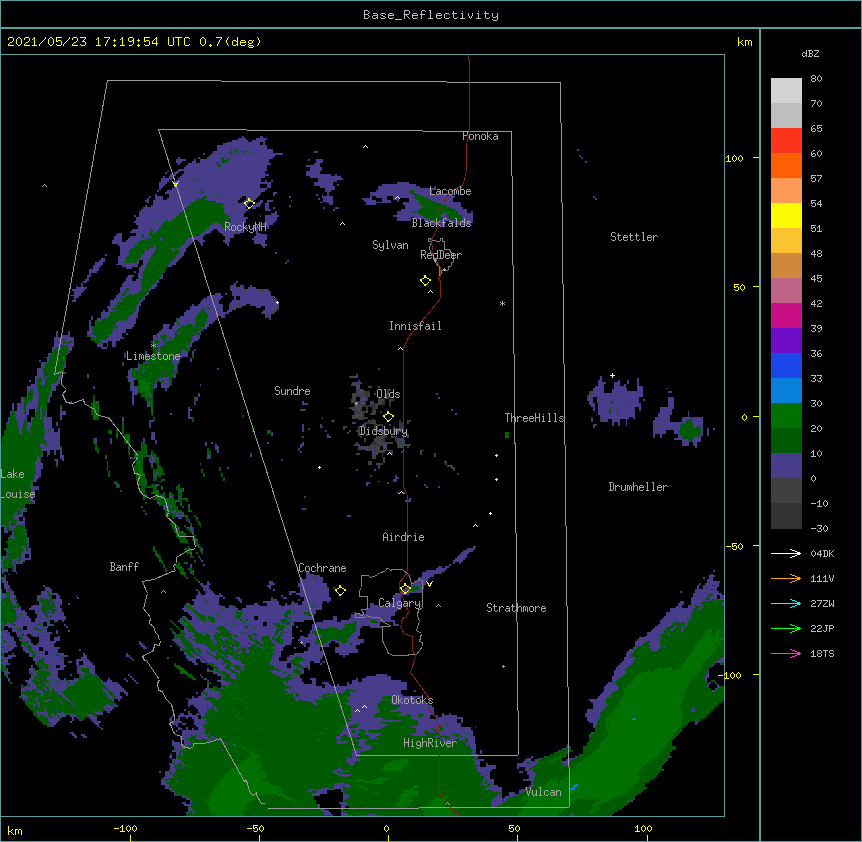Click the Sylvan label on map

click(x=390, y=245)
